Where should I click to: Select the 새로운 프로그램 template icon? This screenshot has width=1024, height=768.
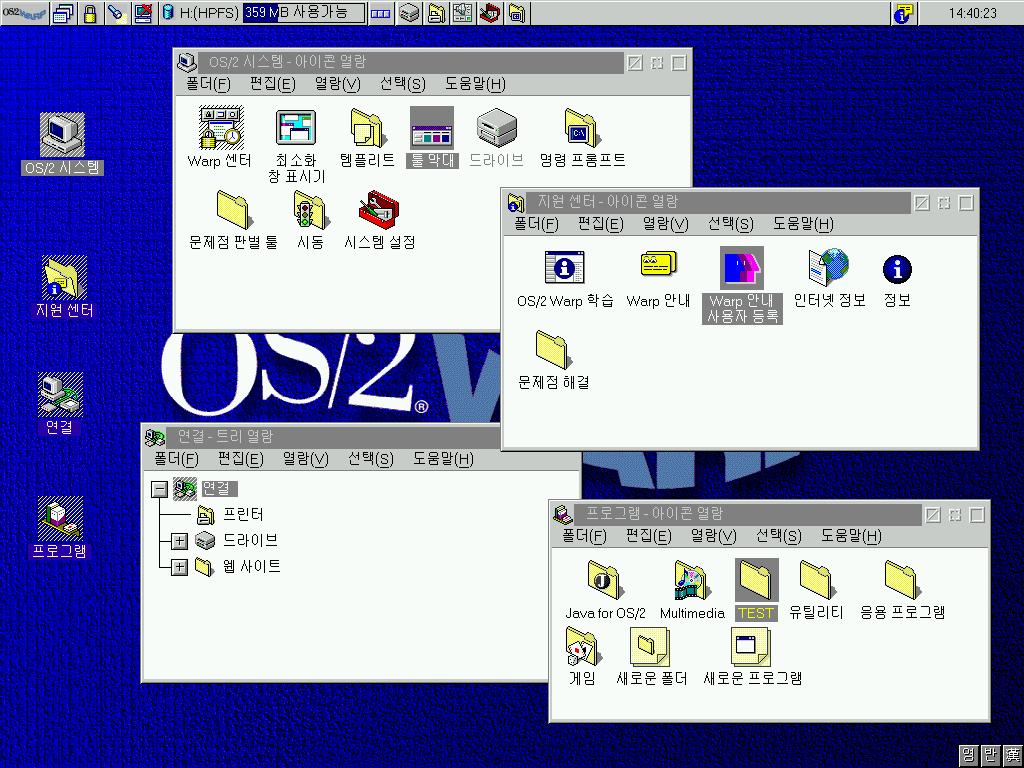[752, 656]
